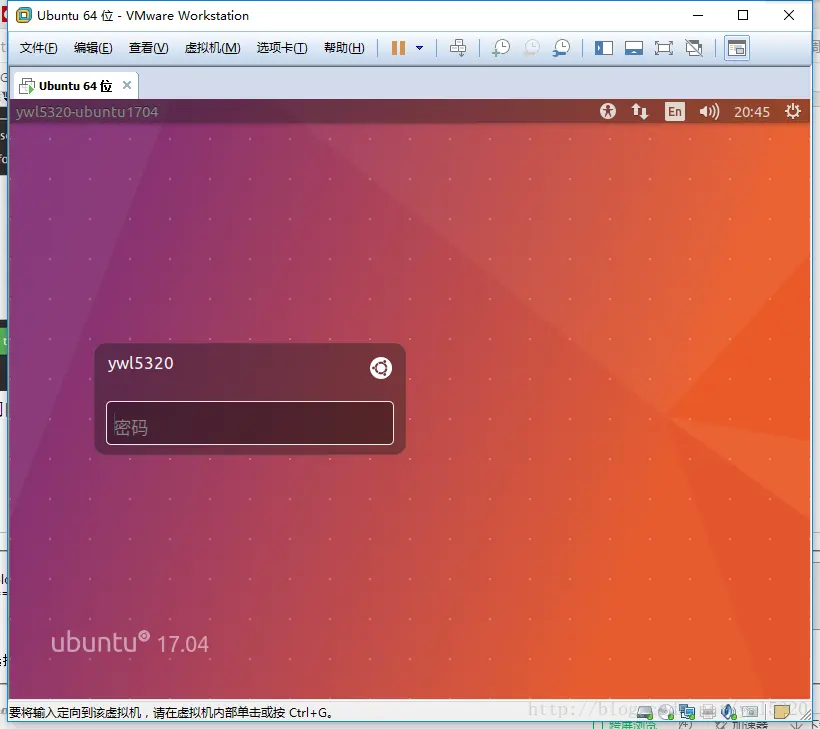Screen dimensions: 820x729
Task: Toggle the library sidebar view icon
Action: pos(603,48)
